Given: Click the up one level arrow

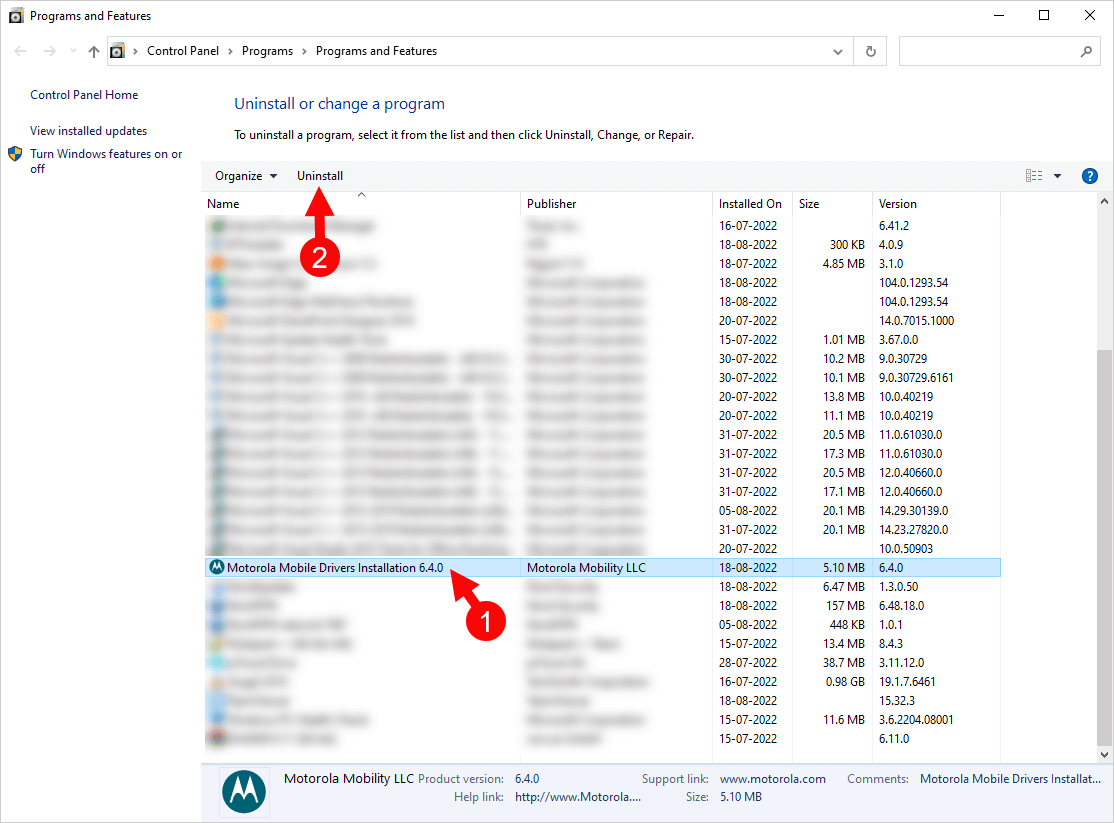Looking at the screenshot, I should click(x=93, y=51).
